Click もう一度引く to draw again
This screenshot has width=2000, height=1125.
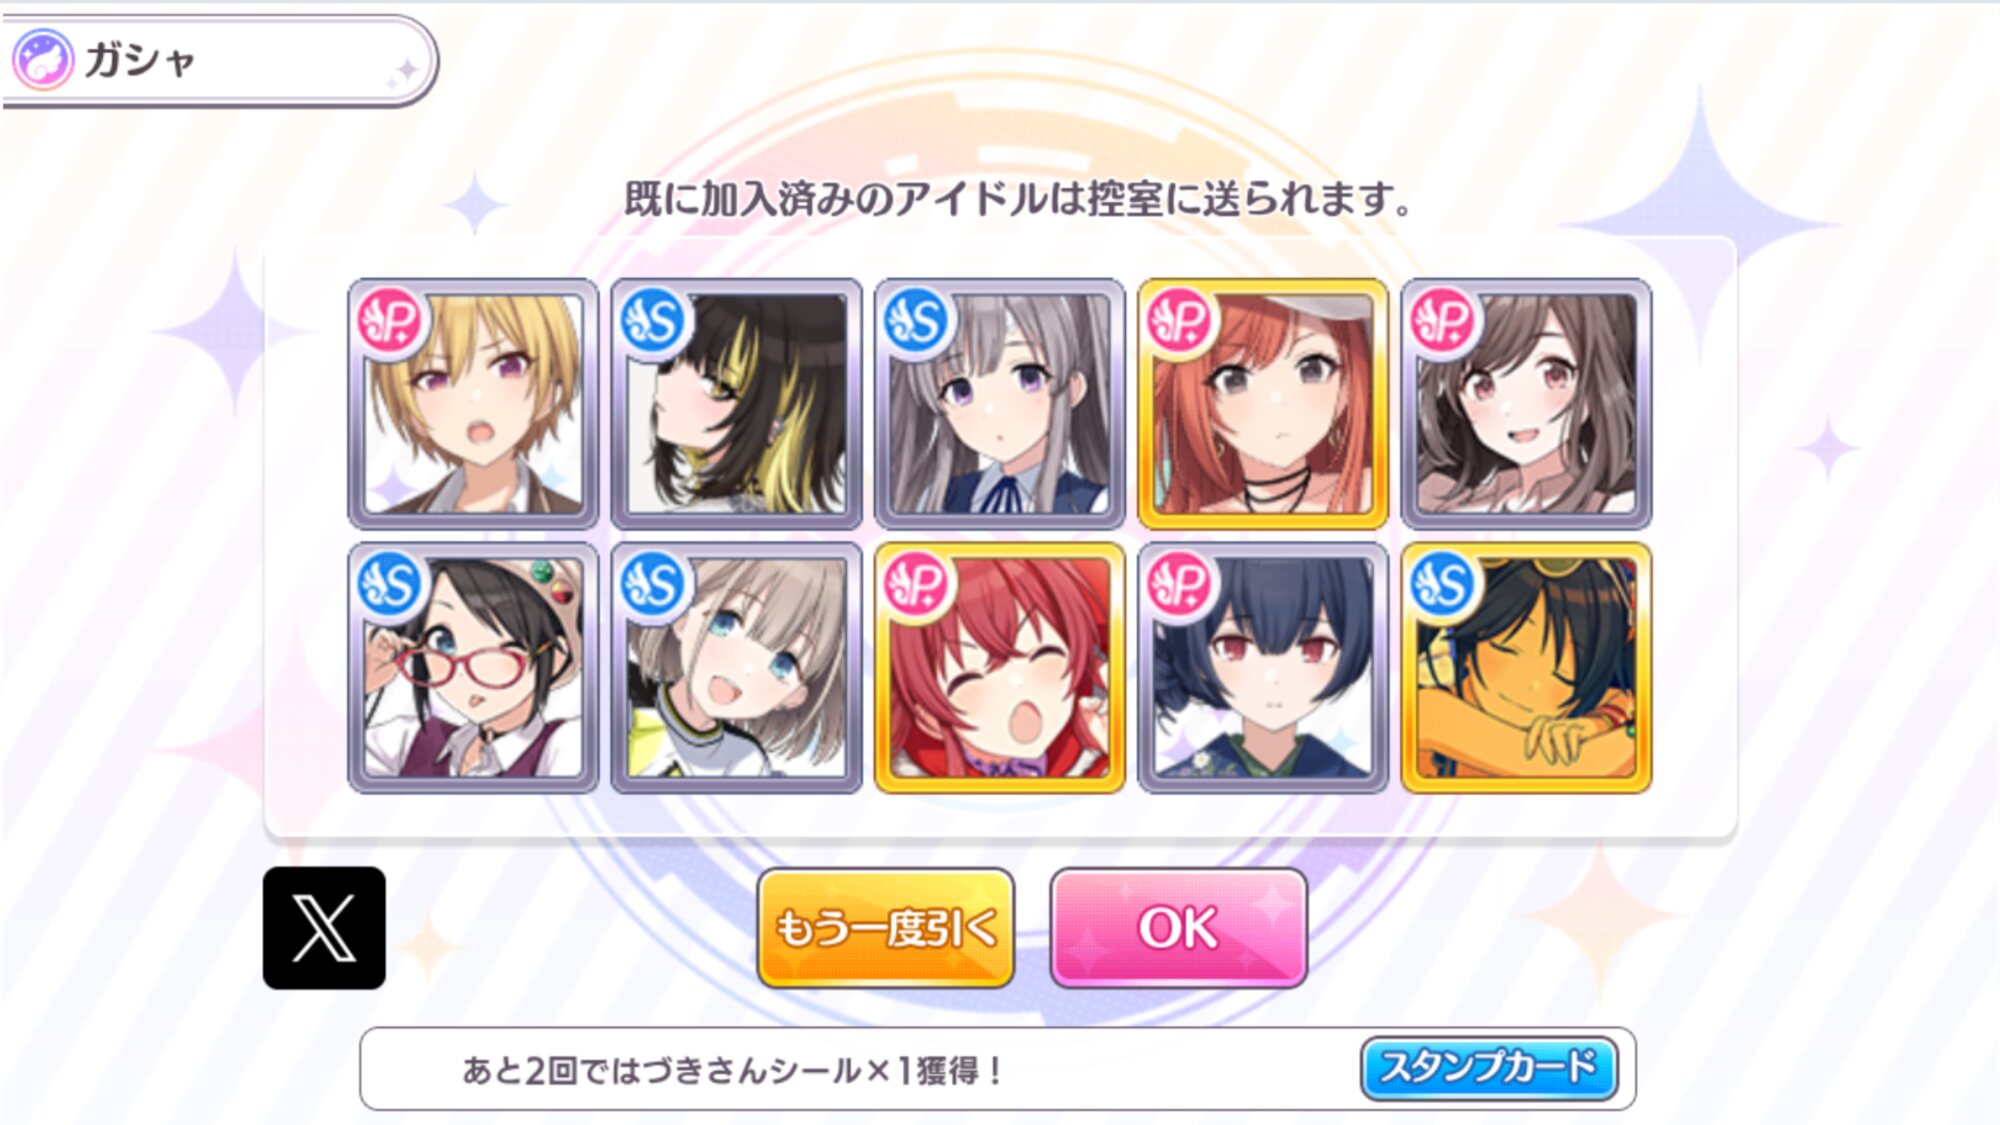(x=886, y=928)
